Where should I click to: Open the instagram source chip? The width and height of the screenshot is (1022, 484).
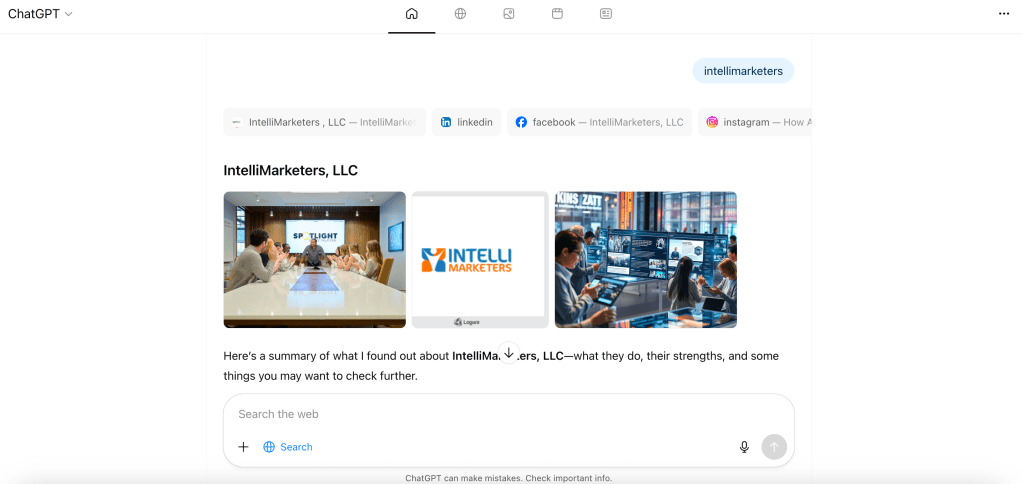click(x=755, y=122)
